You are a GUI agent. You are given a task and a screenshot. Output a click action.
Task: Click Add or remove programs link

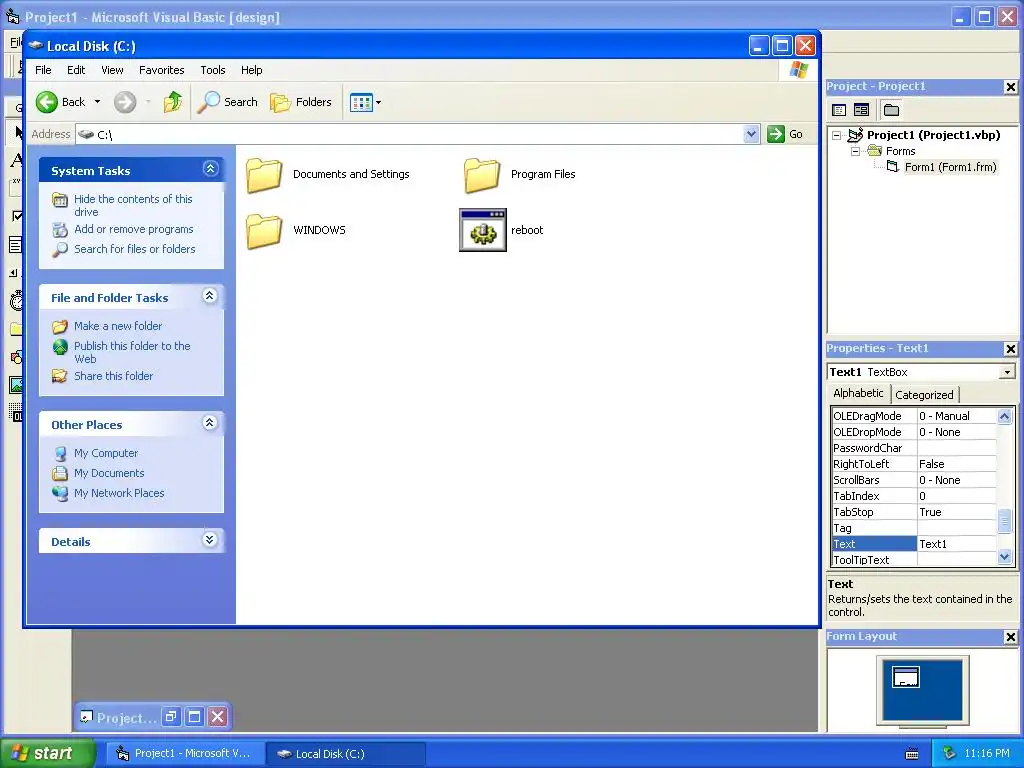134,229
